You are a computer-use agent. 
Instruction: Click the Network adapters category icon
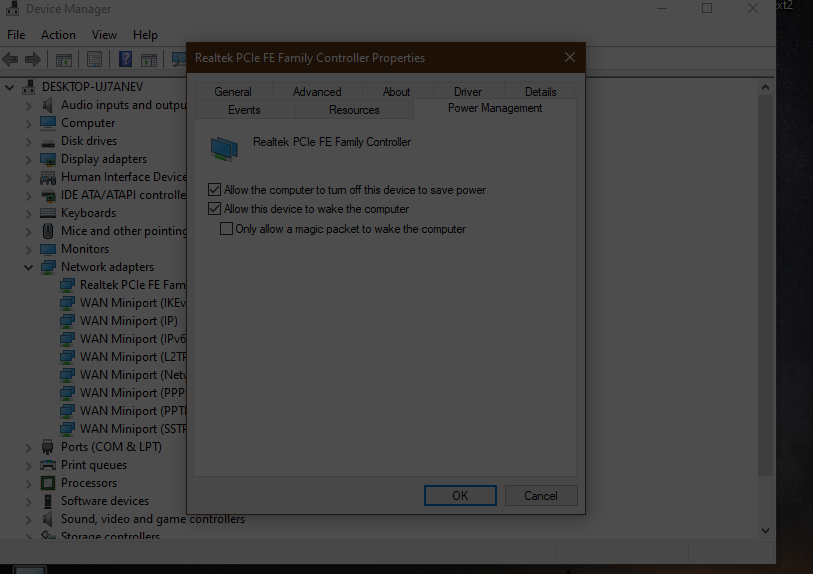click(48, 267)
